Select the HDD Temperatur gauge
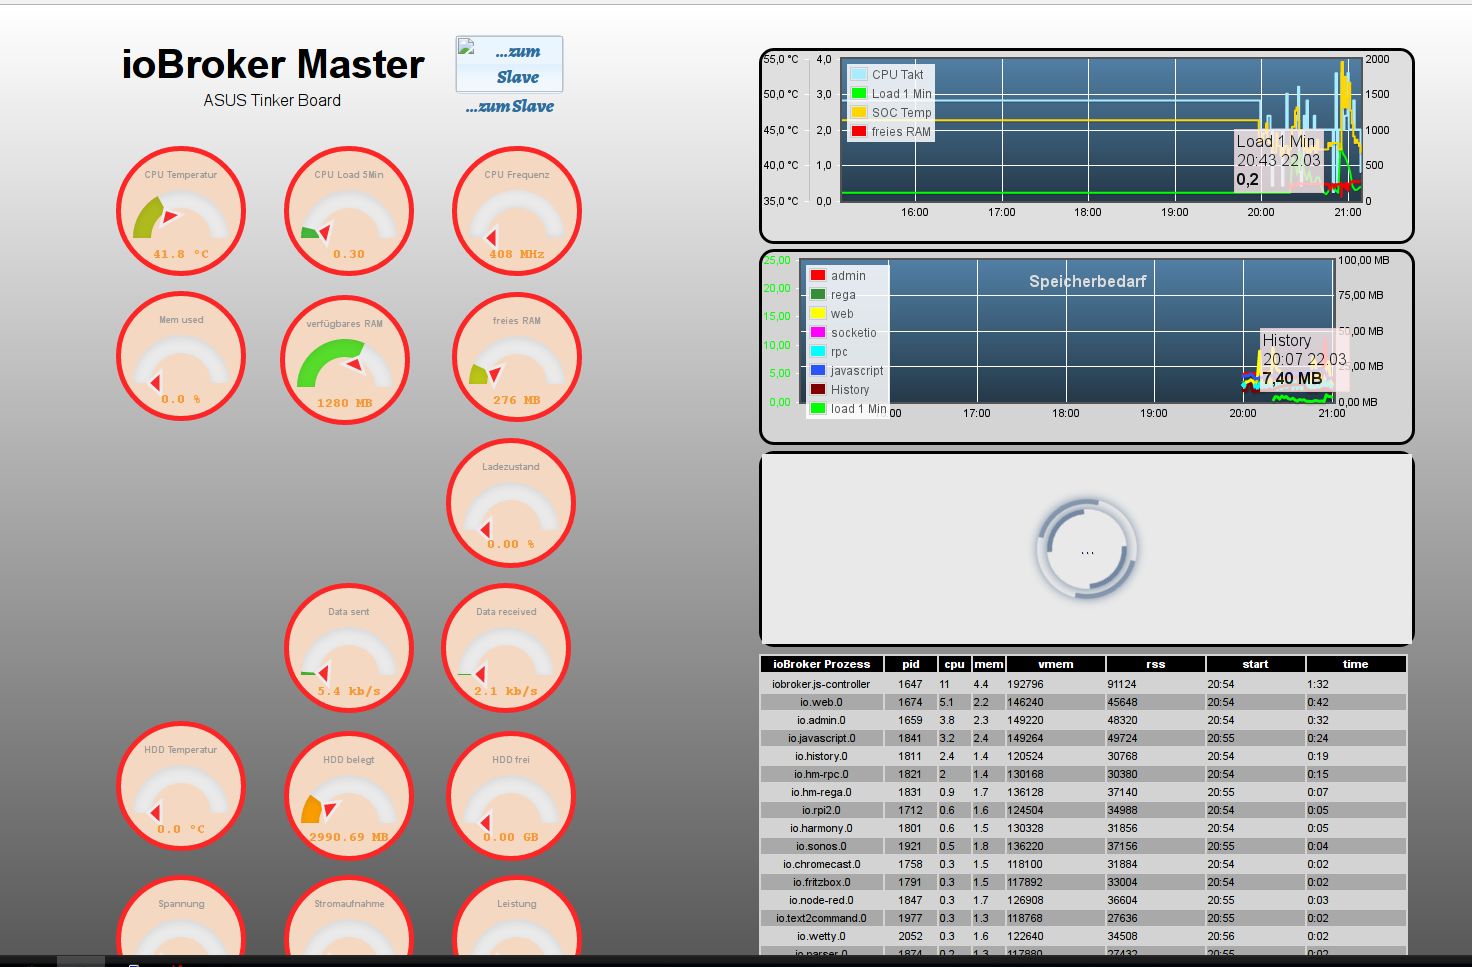This screenshot has height=967, width=1472. (181, 786)
